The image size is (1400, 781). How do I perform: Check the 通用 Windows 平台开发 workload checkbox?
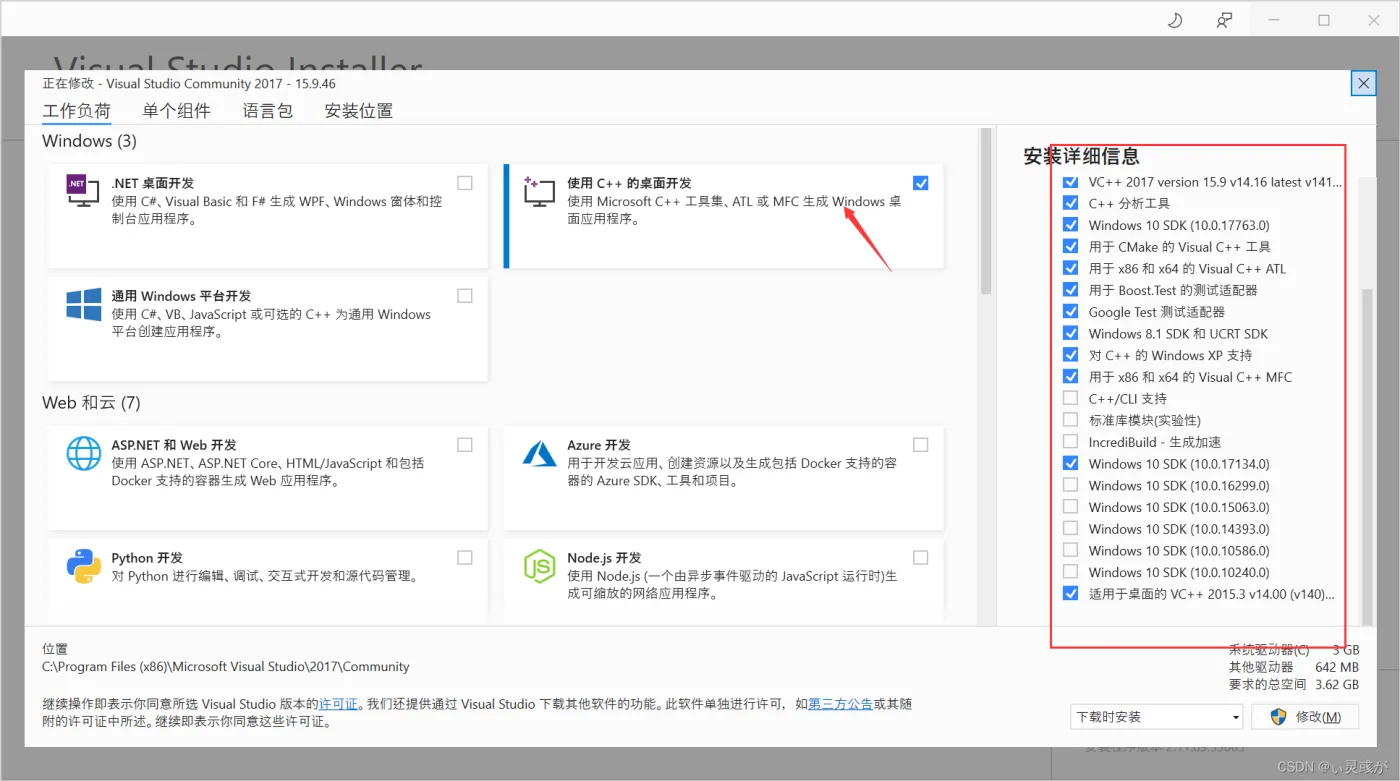coord(465,296)
